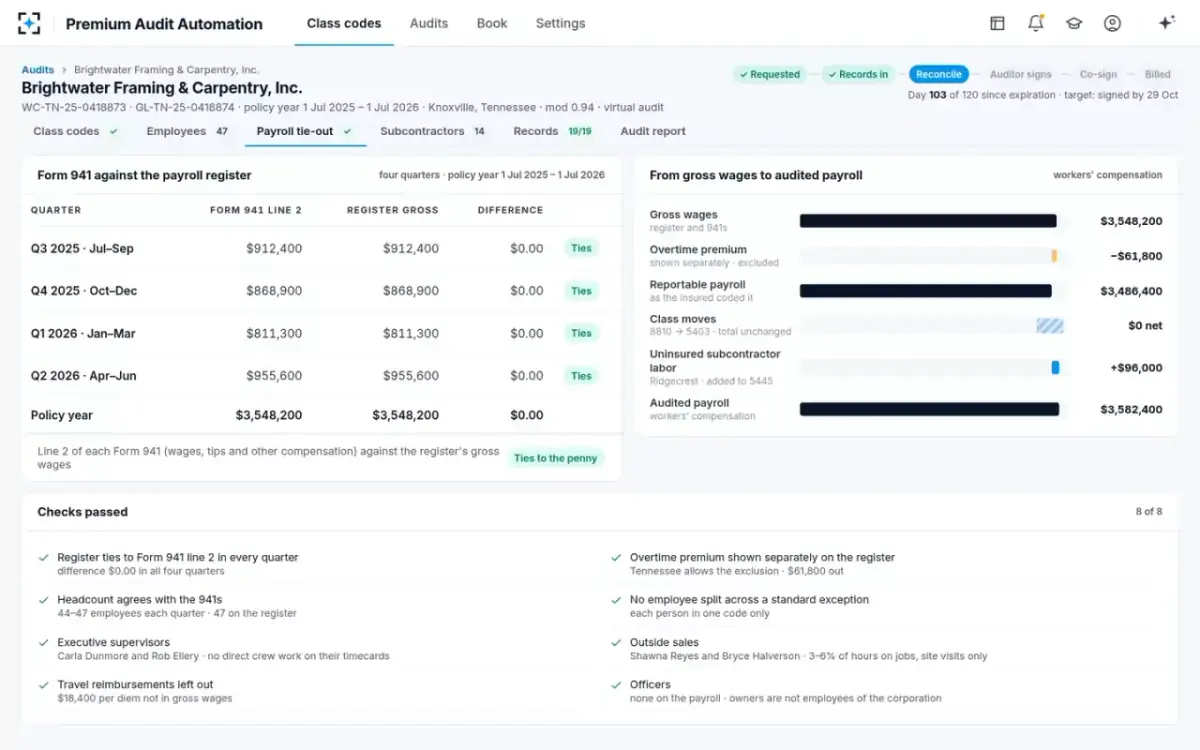Click checkmark beside Headcount agrees with the 941s
Viewport: 1200px width, 750px height.
[43, 600]
